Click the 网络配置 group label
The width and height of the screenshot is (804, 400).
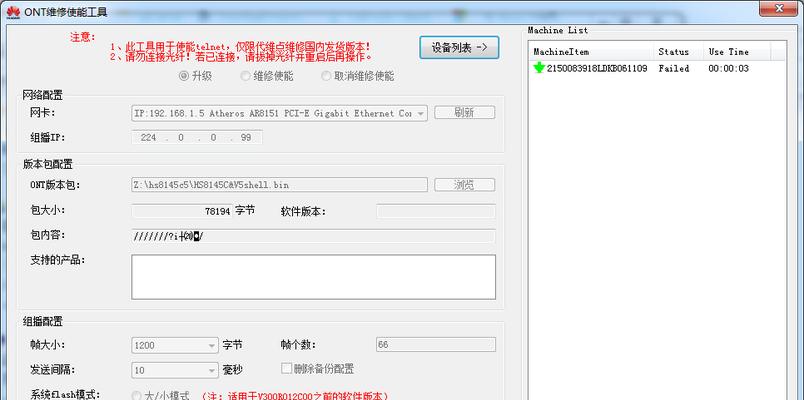(42, 95)
